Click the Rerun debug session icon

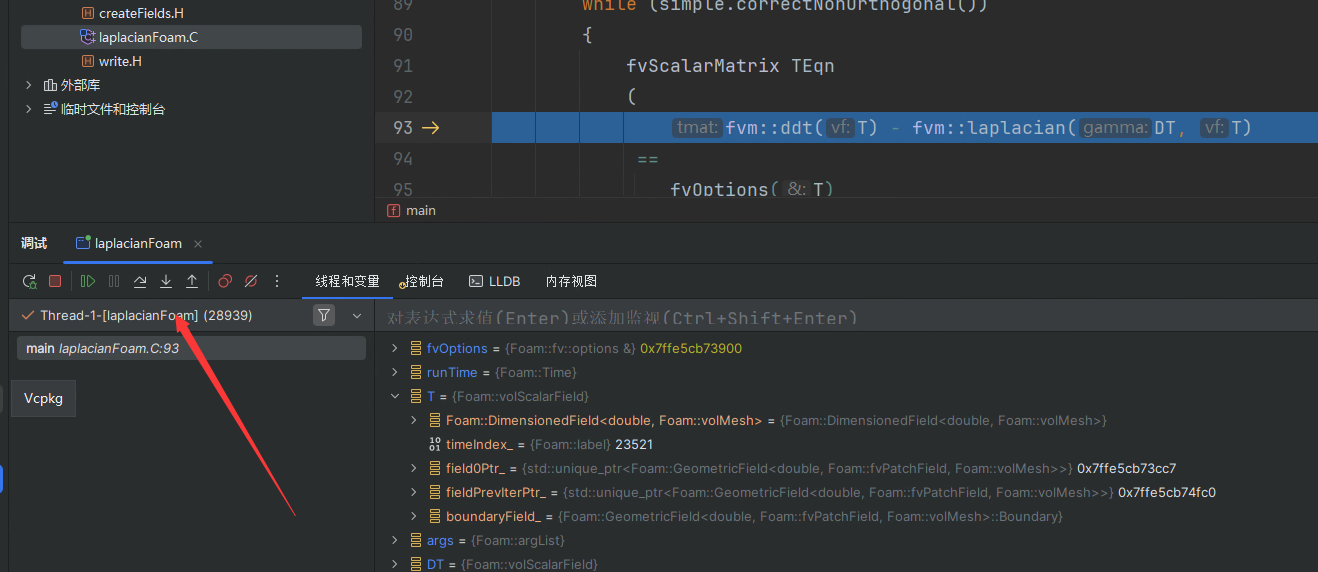point(29,282)
